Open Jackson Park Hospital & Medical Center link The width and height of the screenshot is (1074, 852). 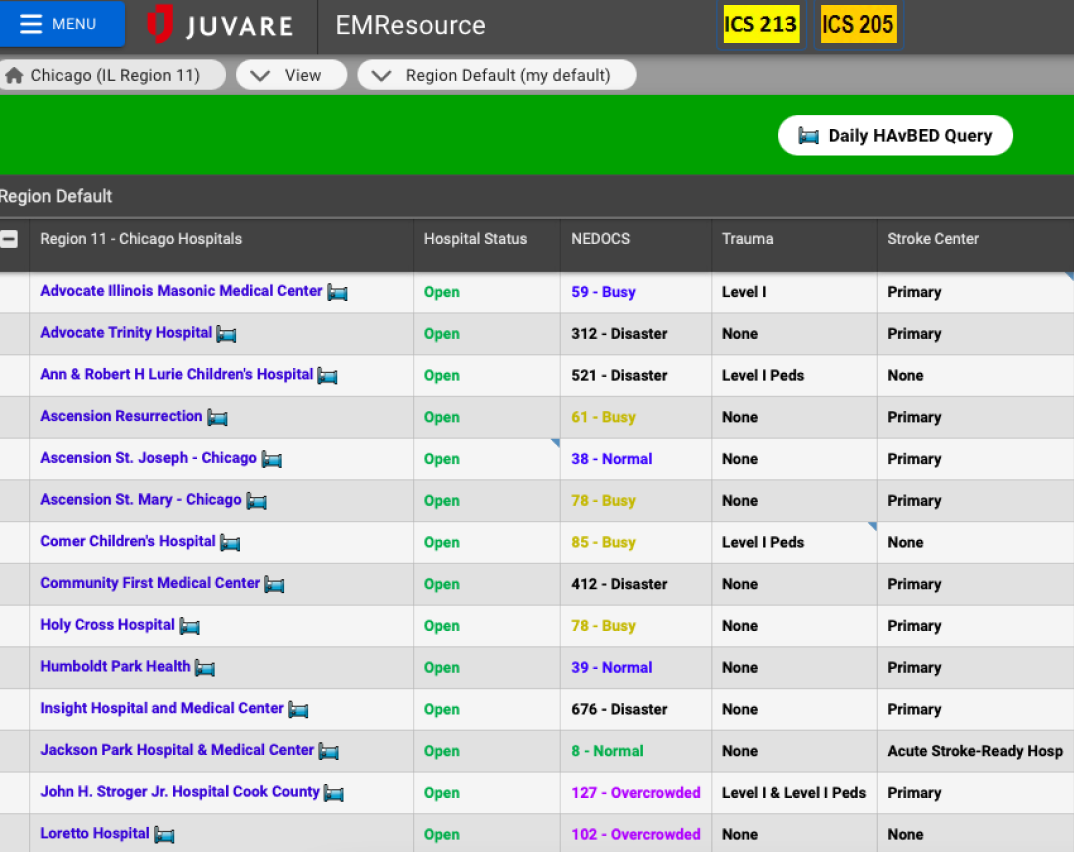[177, 751]
